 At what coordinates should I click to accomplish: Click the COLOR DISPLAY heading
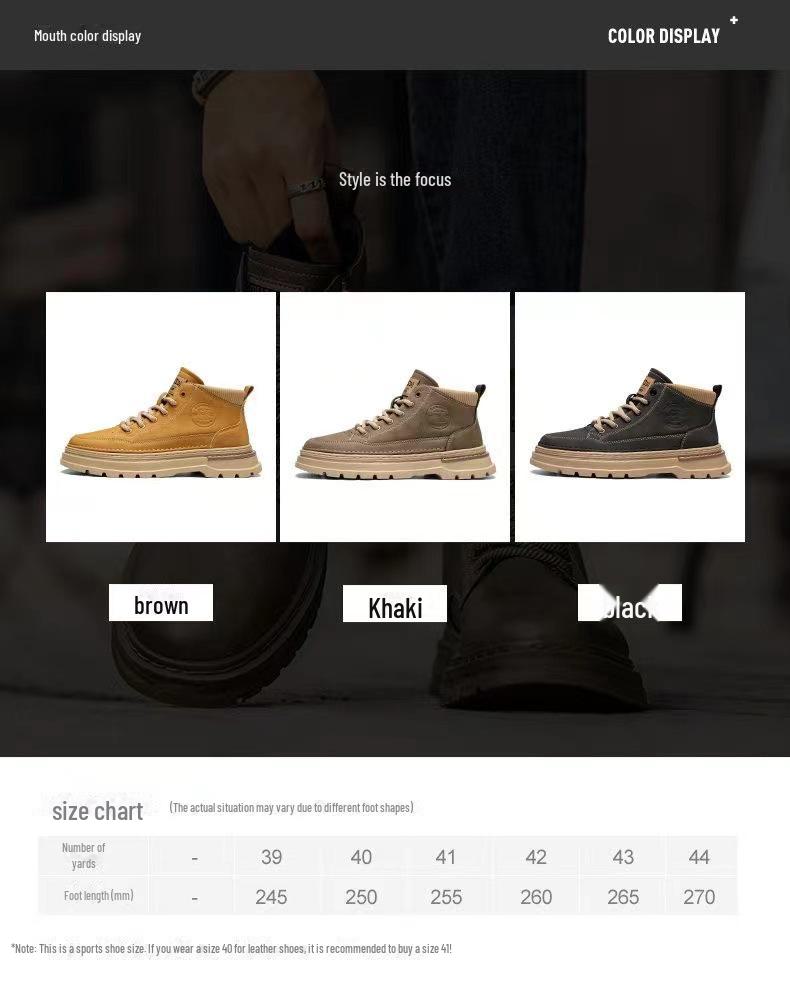[663, 36]
